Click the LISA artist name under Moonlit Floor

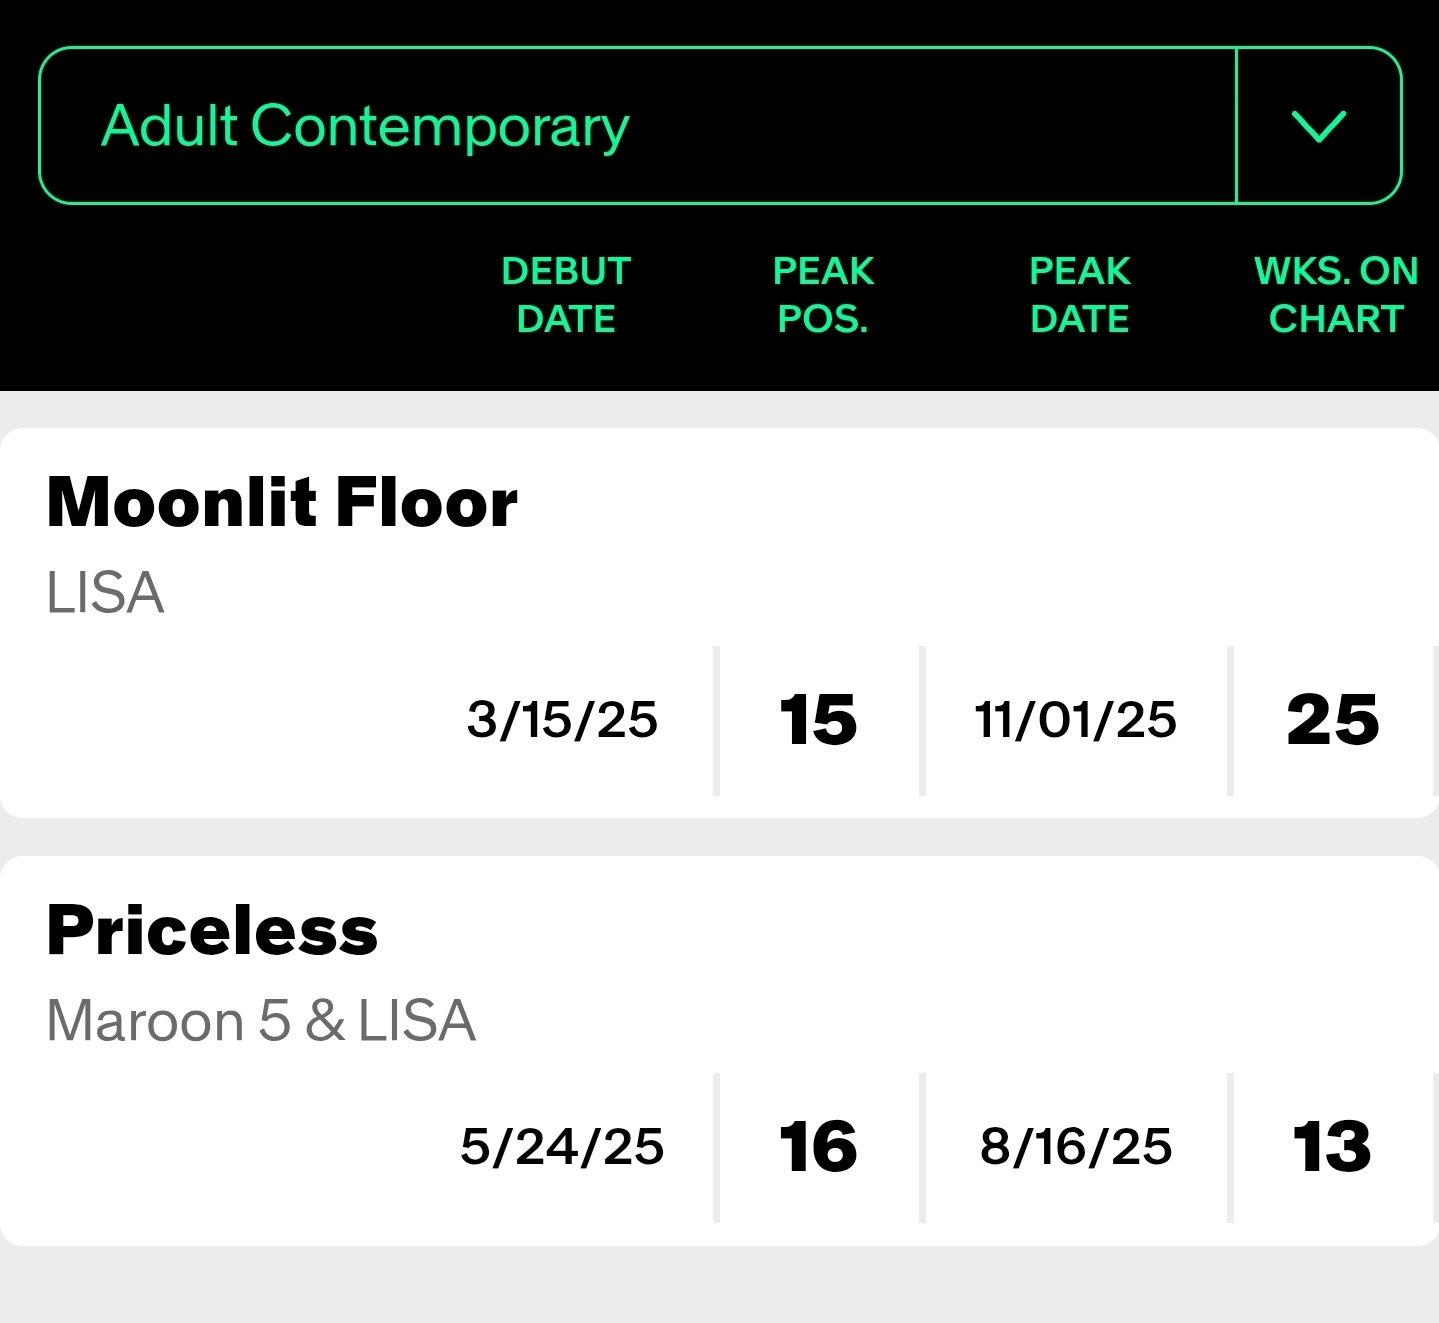click(105, 593)
